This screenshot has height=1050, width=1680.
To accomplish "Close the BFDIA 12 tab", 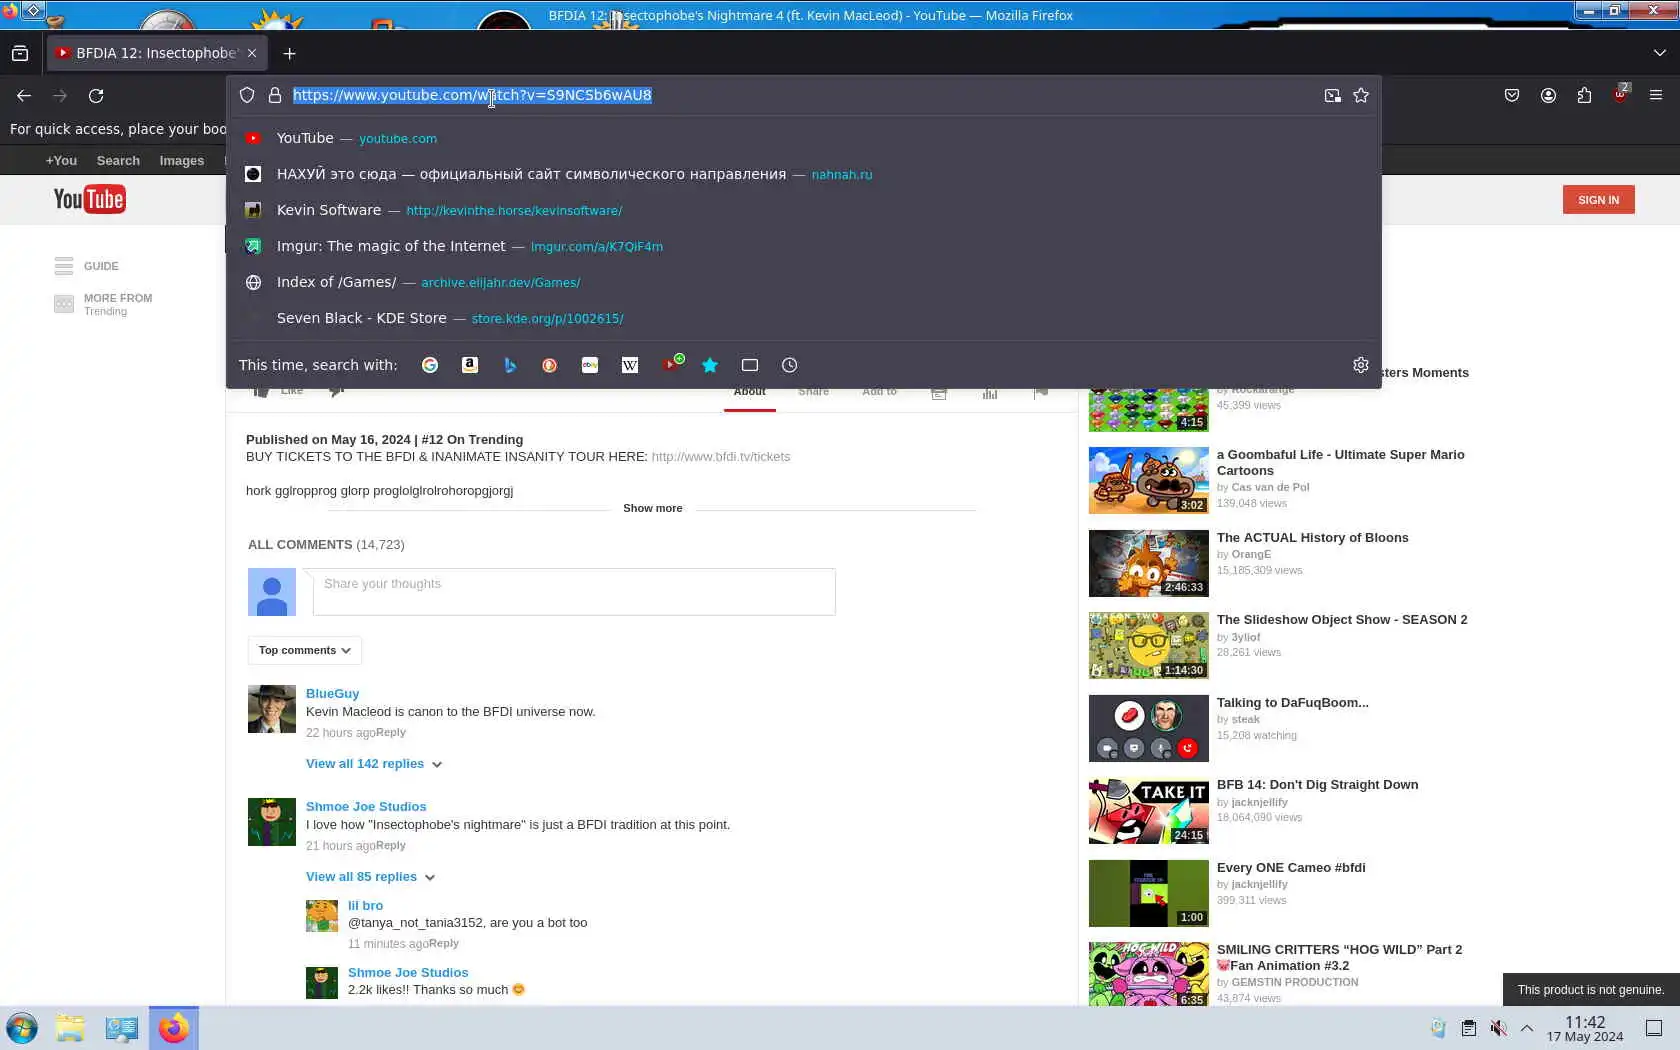I will pos(252,53).
